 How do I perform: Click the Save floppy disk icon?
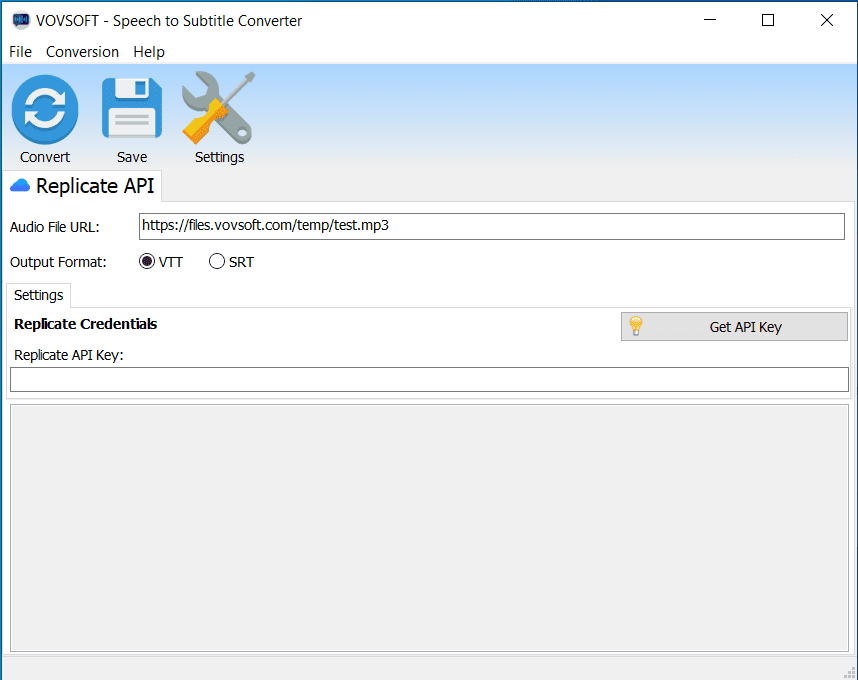(132, 108)
